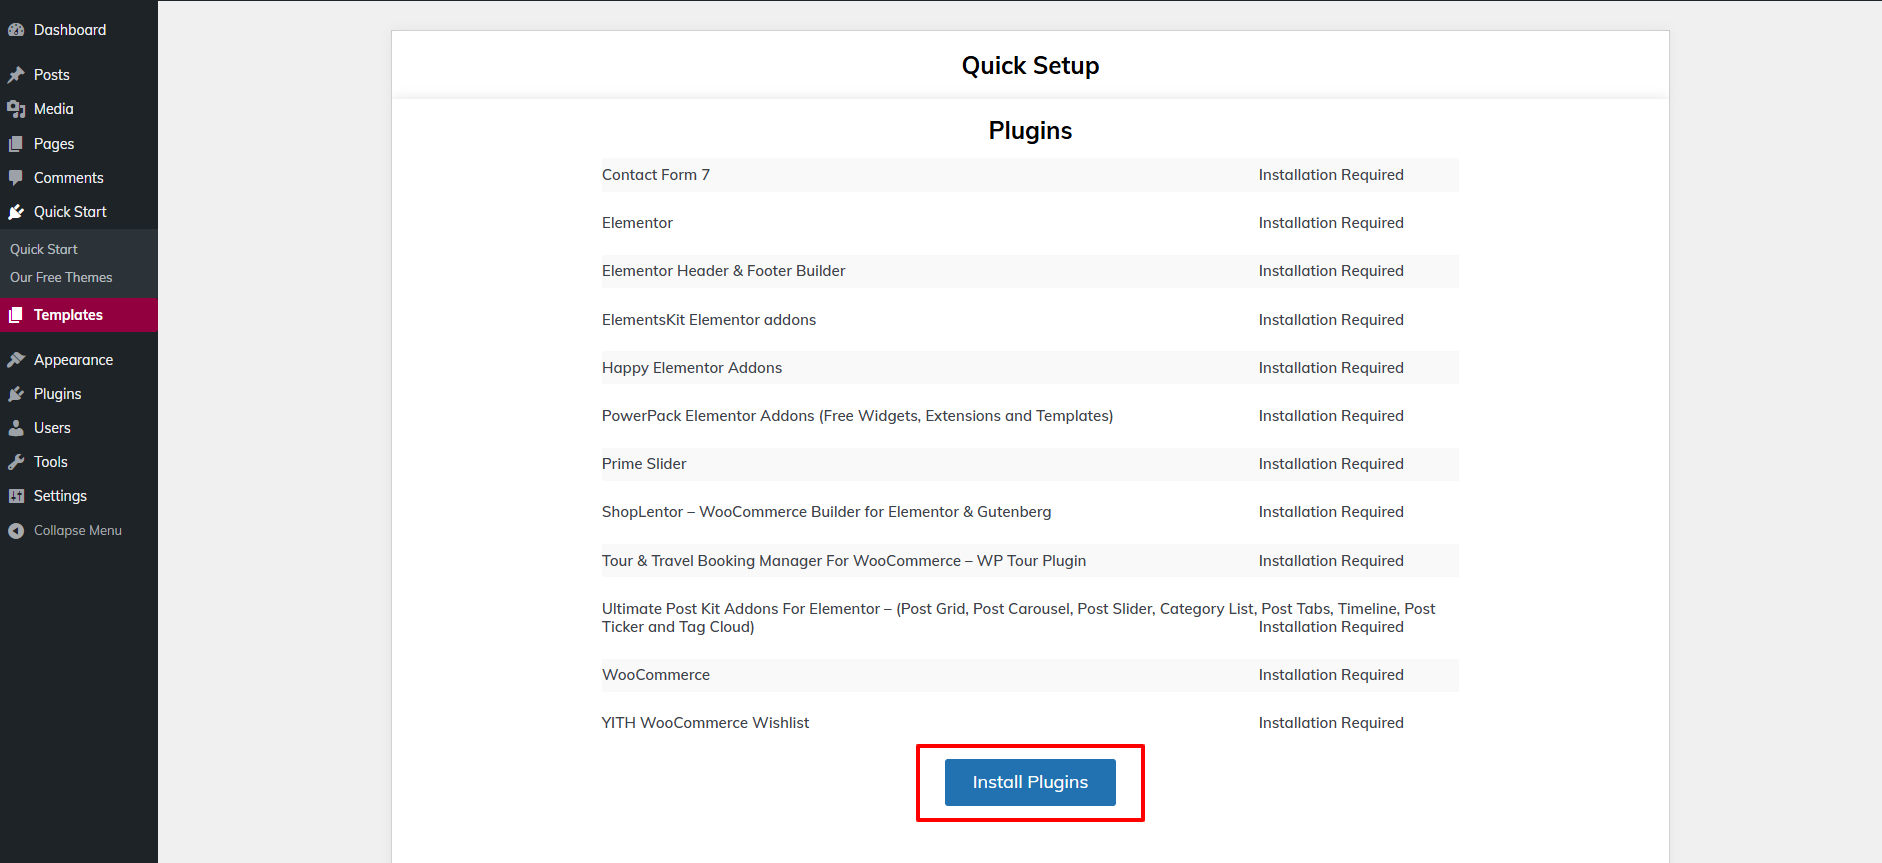Image resolution: width=1882 pixels, height=863 pixels.
Task: Select ElementsKit Elementor addons text
Action: tap(709, 320)
